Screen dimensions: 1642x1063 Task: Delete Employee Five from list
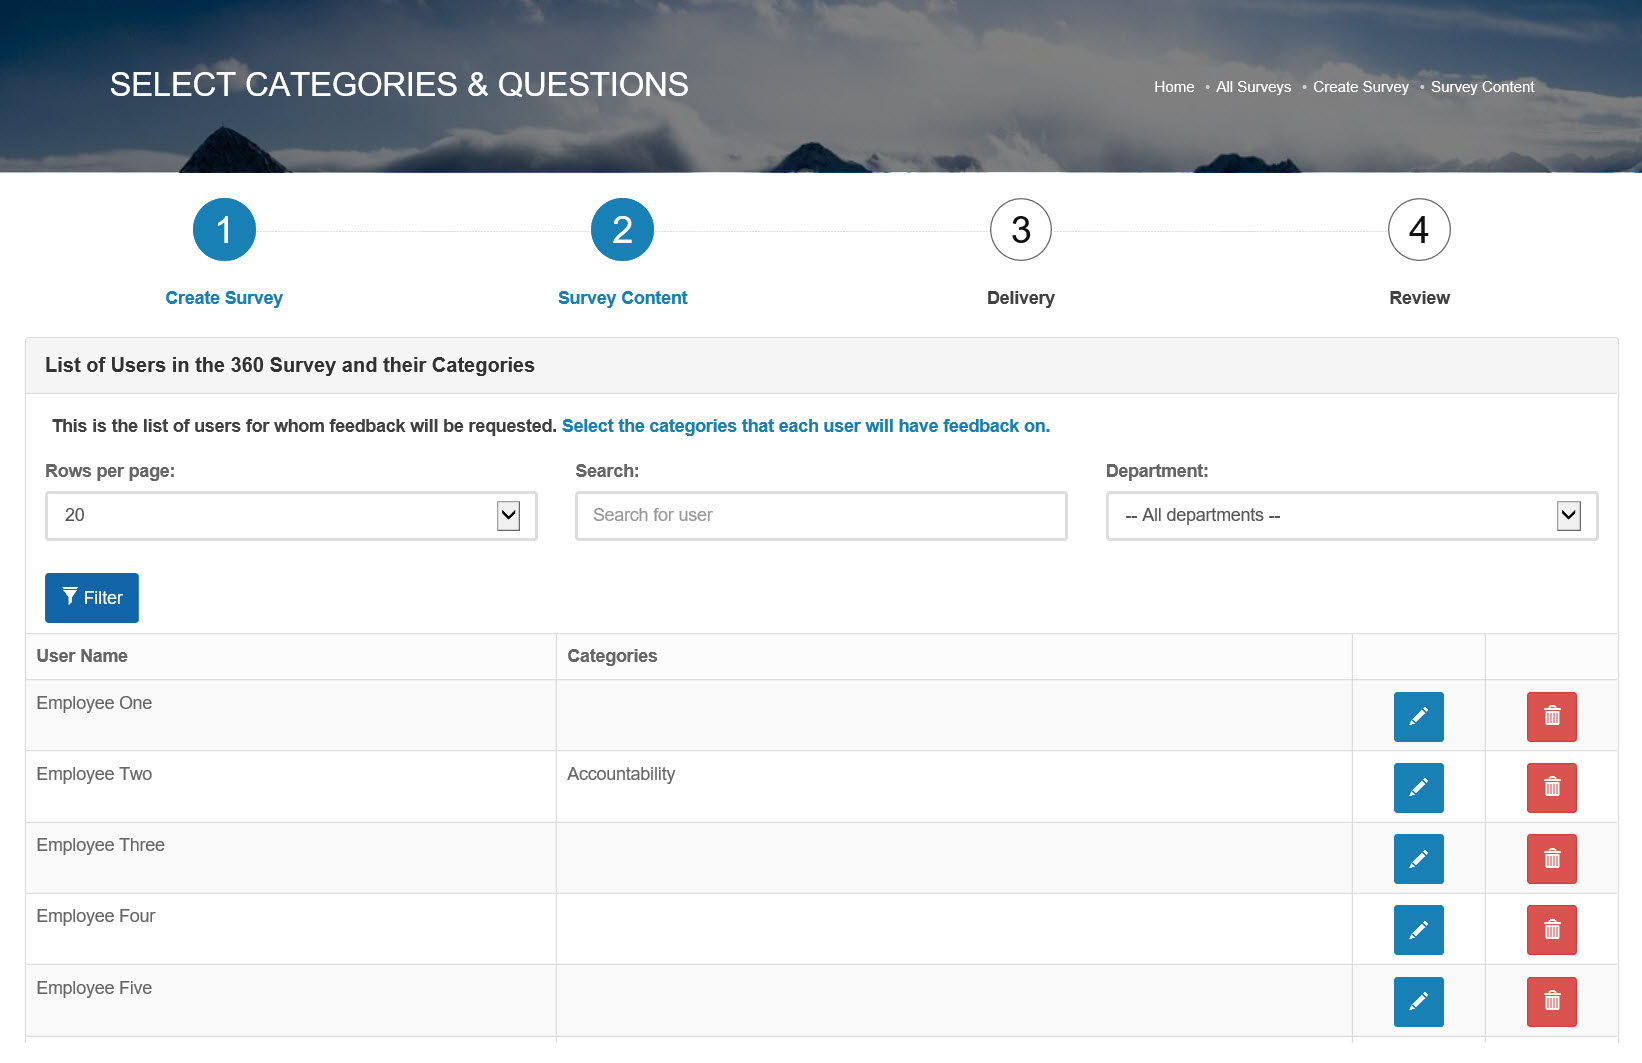(1551, 1001)
